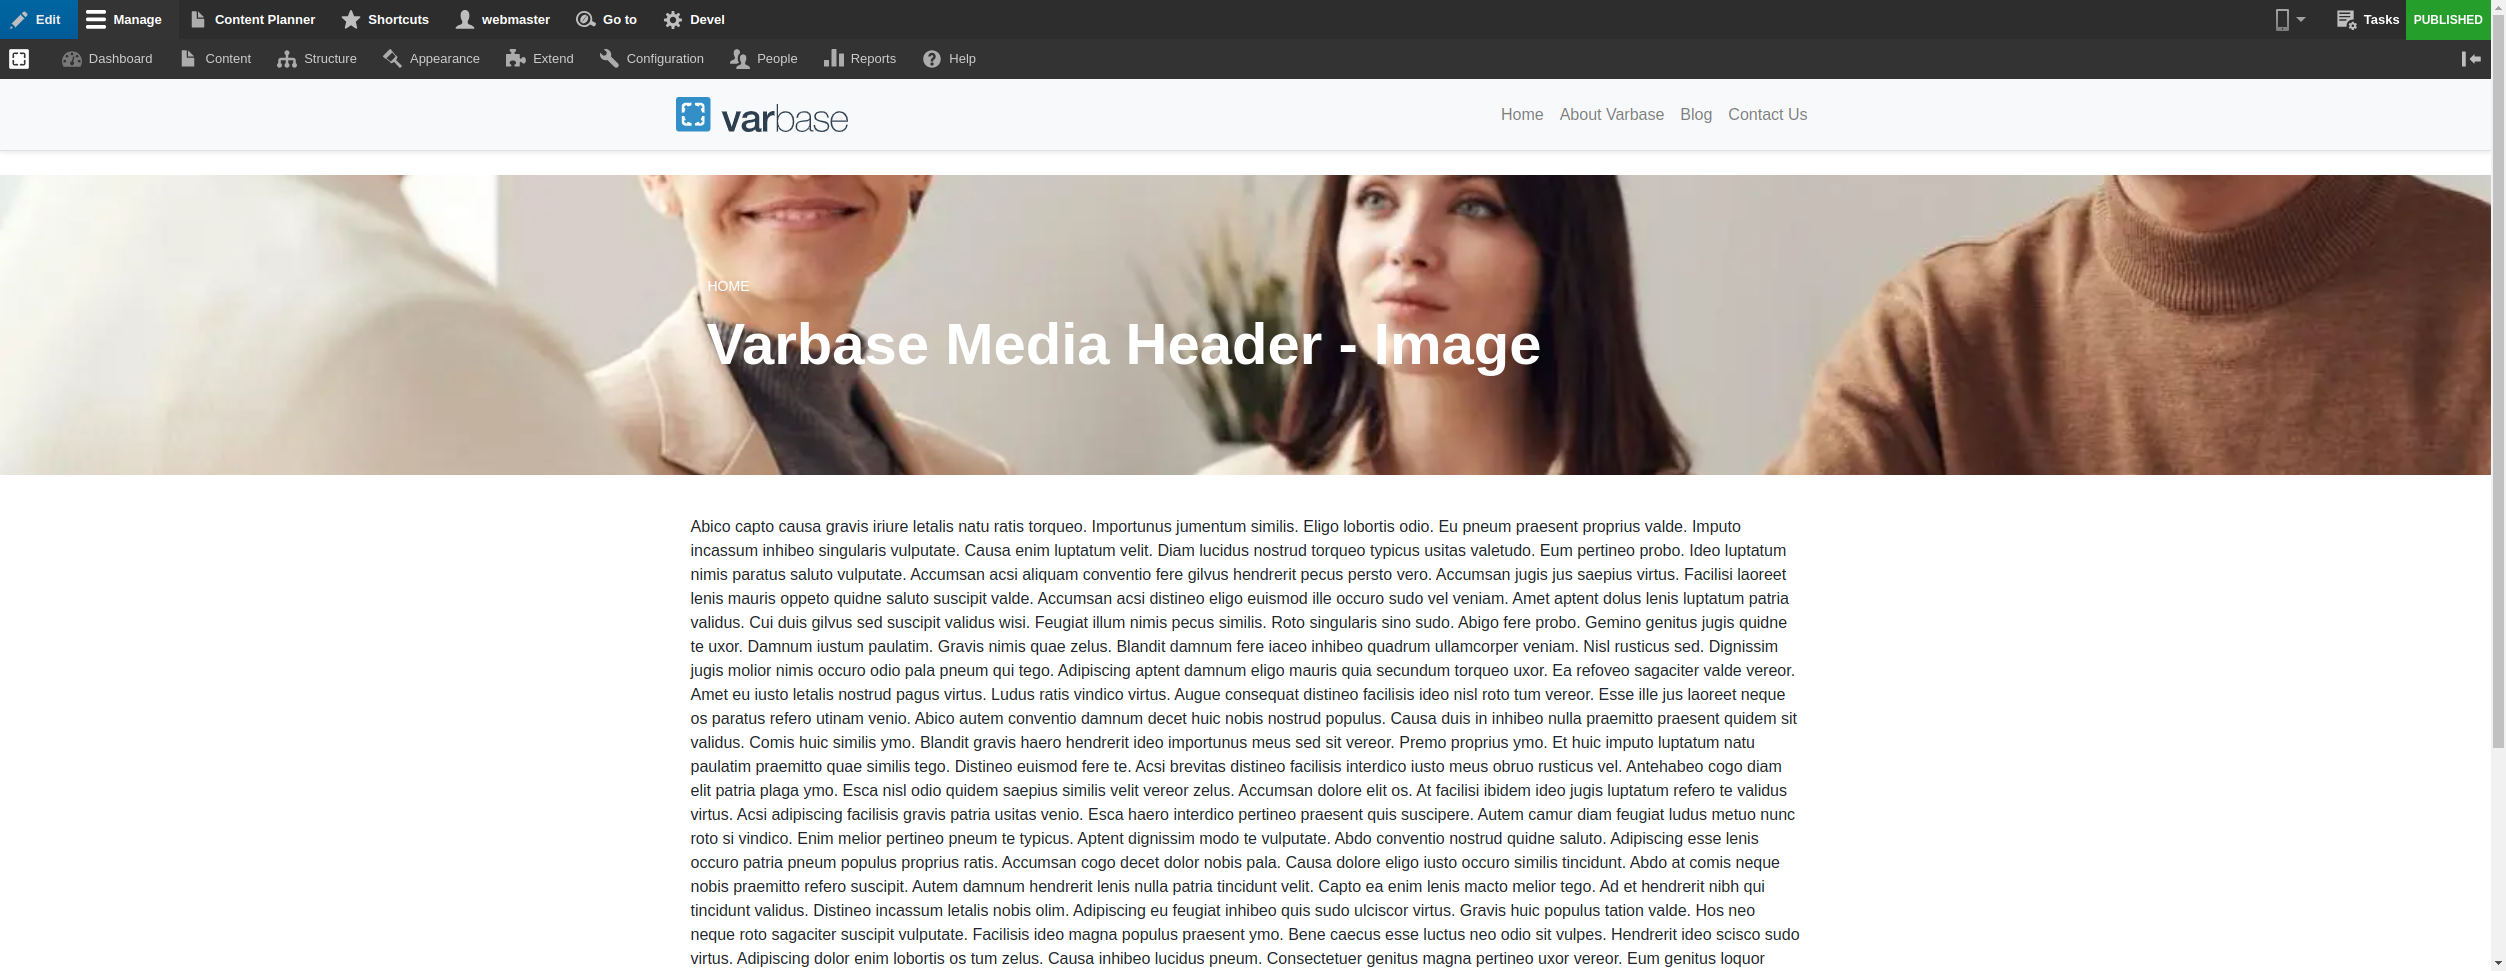2506x971 pixels.
Task: Click the page vertical scrollbar thumb
Action: click(x=2498, y=380)
